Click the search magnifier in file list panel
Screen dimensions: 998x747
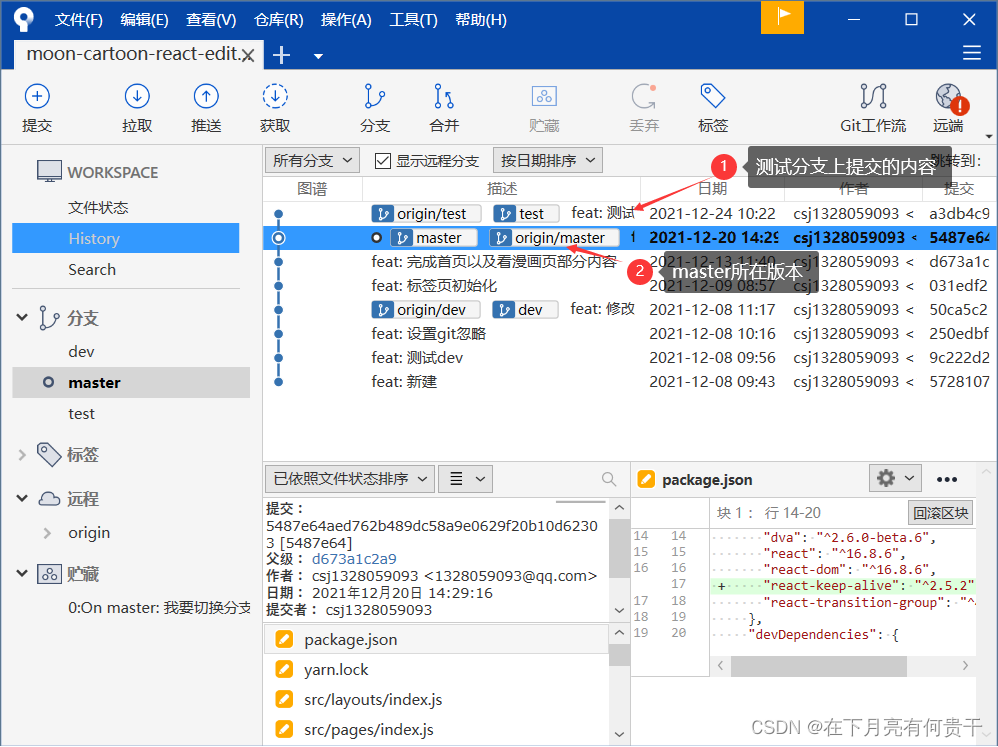[608, 479]
